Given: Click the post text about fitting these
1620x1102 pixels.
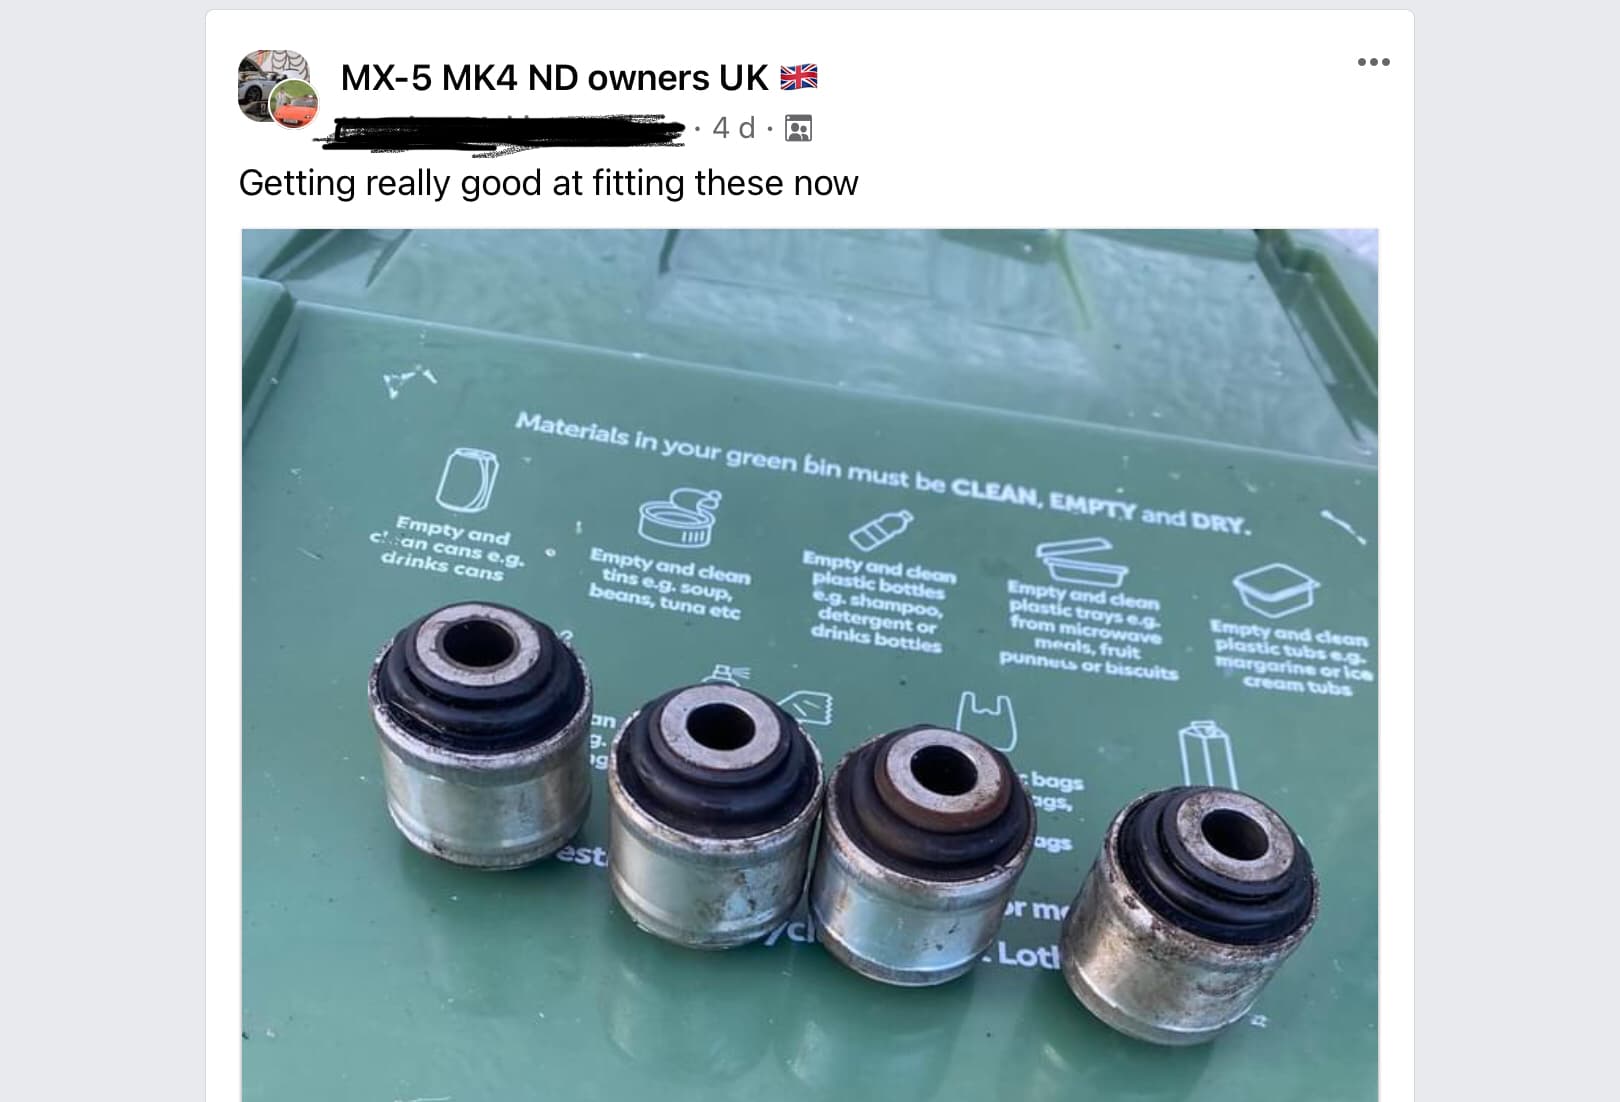Looking at the screenshot, I should coord(548,183).
